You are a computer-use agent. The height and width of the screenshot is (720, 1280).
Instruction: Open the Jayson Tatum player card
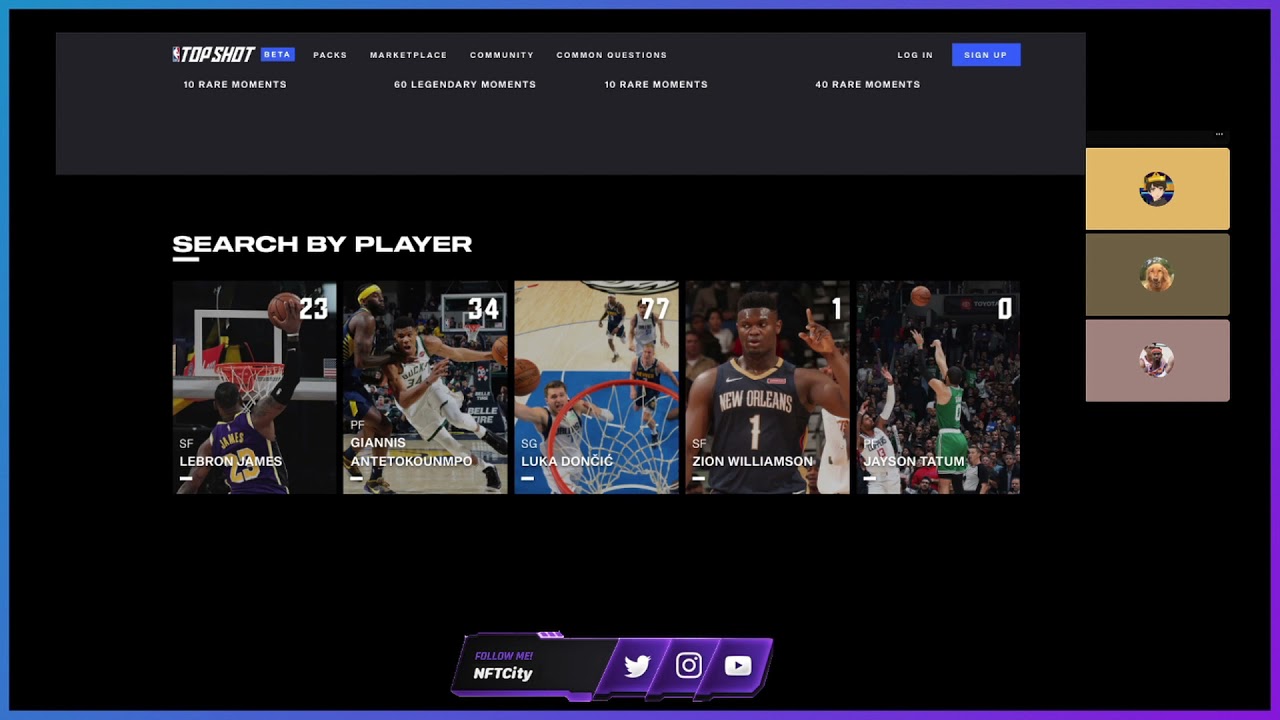point(938,387)
